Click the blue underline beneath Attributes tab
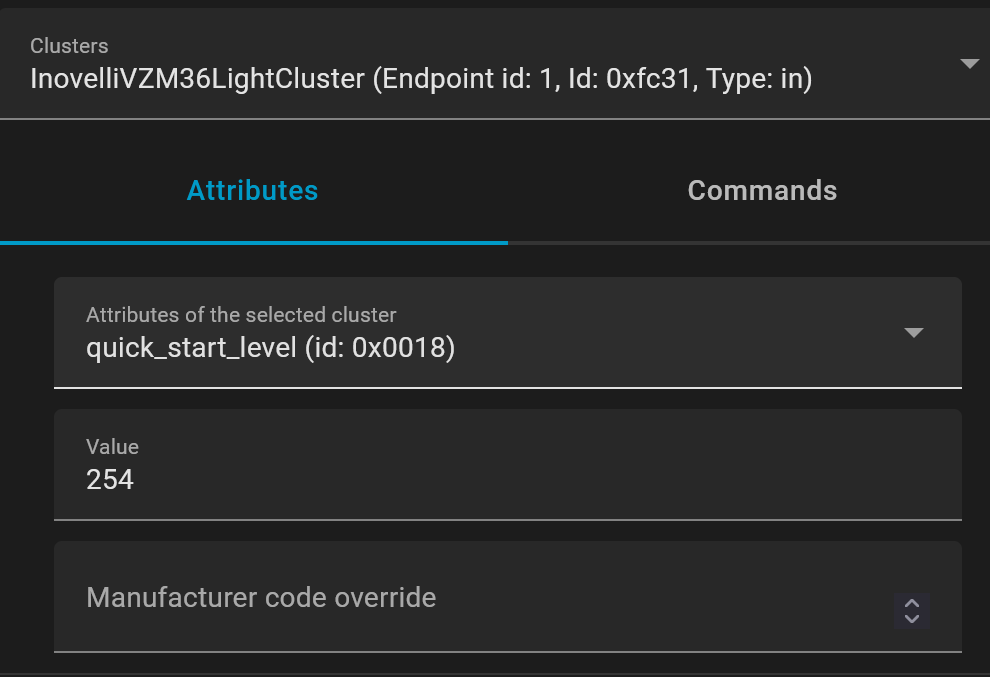Viewport: 990px width, 677px height. 253,242
